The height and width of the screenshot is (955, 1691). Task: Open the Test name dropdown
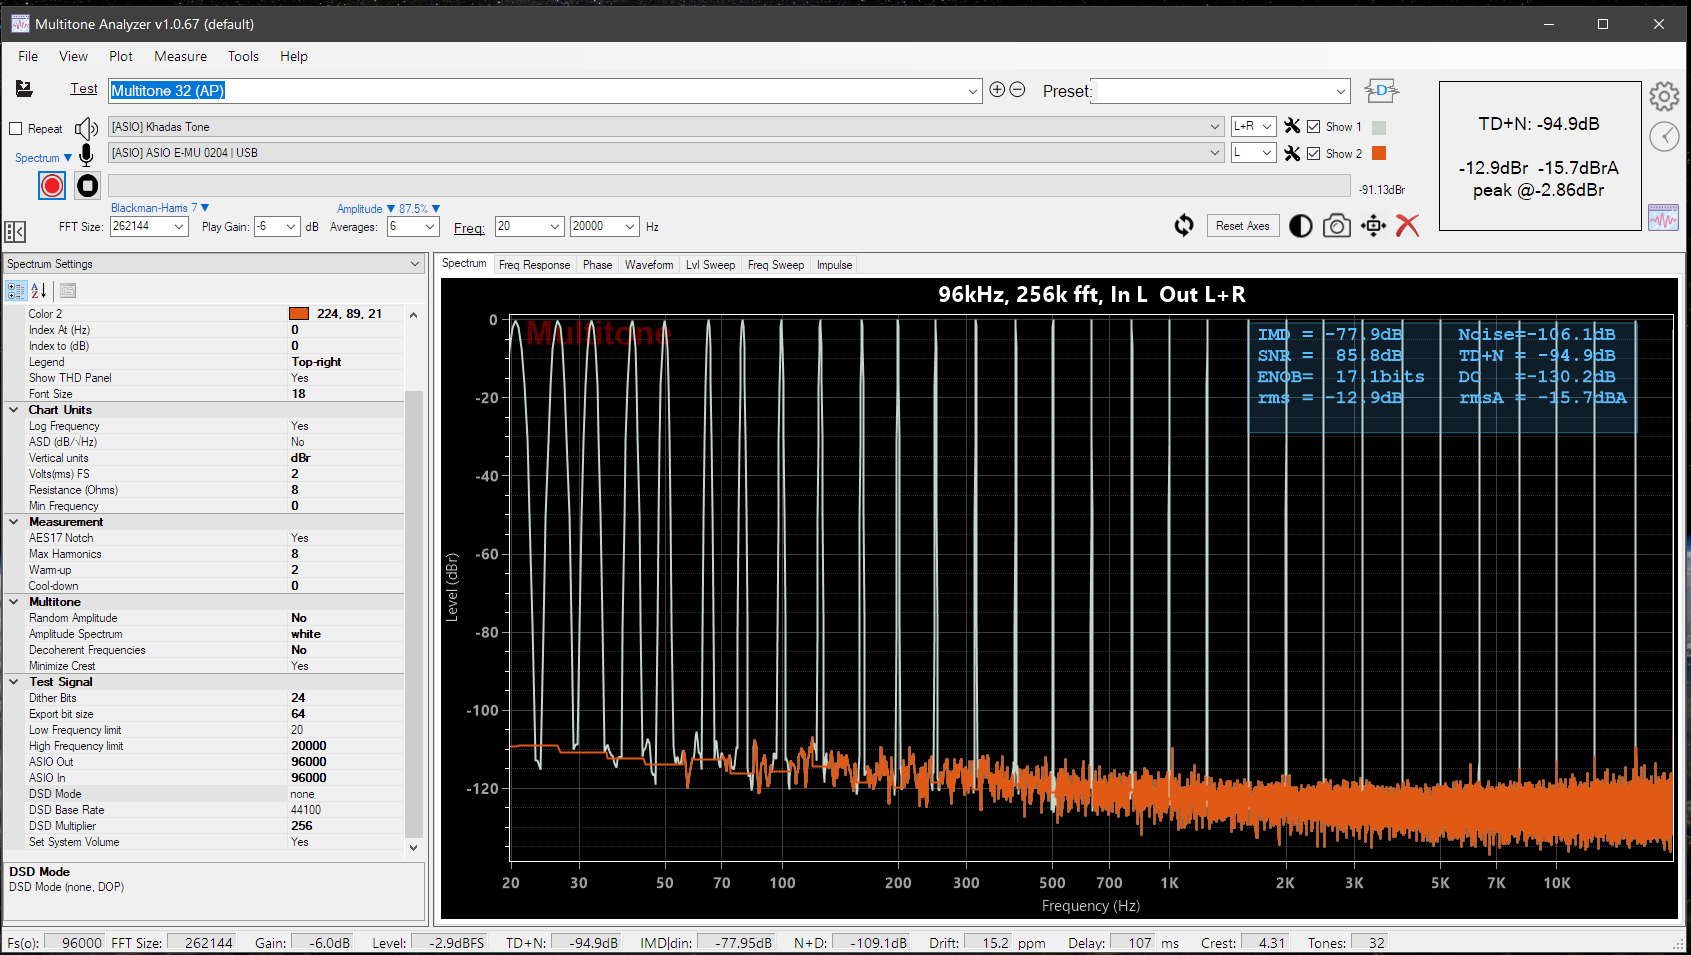pos(973,91)
